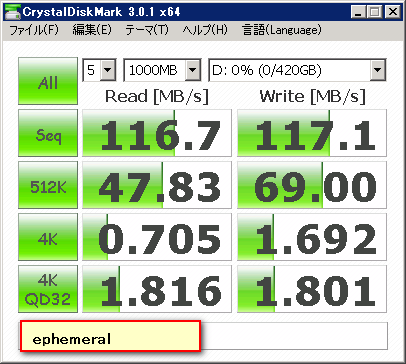Start the Seq benchmark
Screen dimensions: 406x364
(48, 133)
